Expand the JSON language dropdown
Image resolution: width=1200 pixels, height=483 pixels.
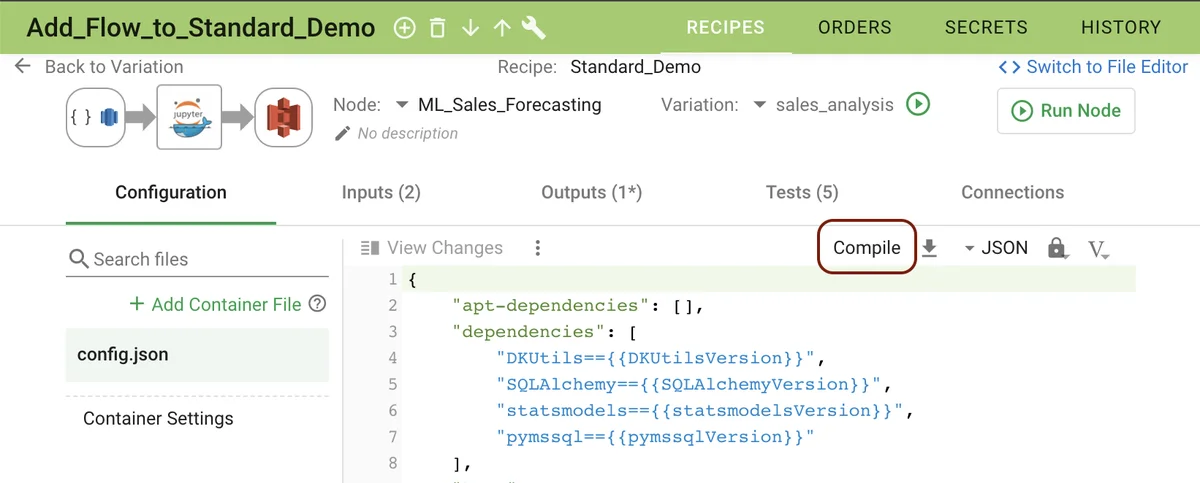(995, 248)
